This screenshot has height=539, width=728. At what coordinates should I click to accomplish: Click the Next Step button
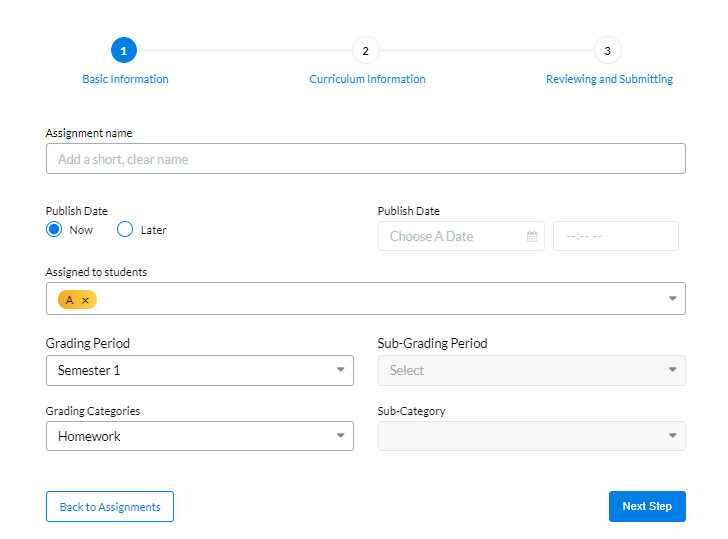coord(646,506)
